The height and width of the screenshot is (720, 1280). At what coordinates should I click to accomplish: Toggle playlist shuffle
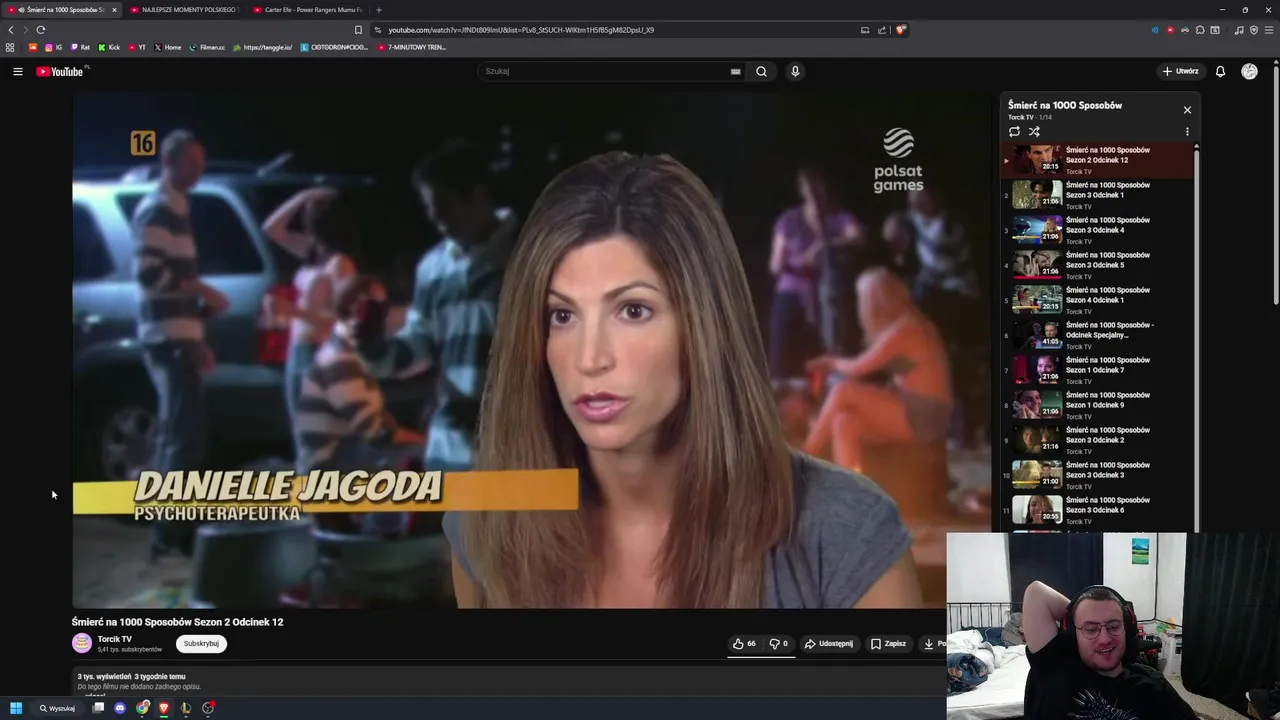click(x=1034, y=131)
